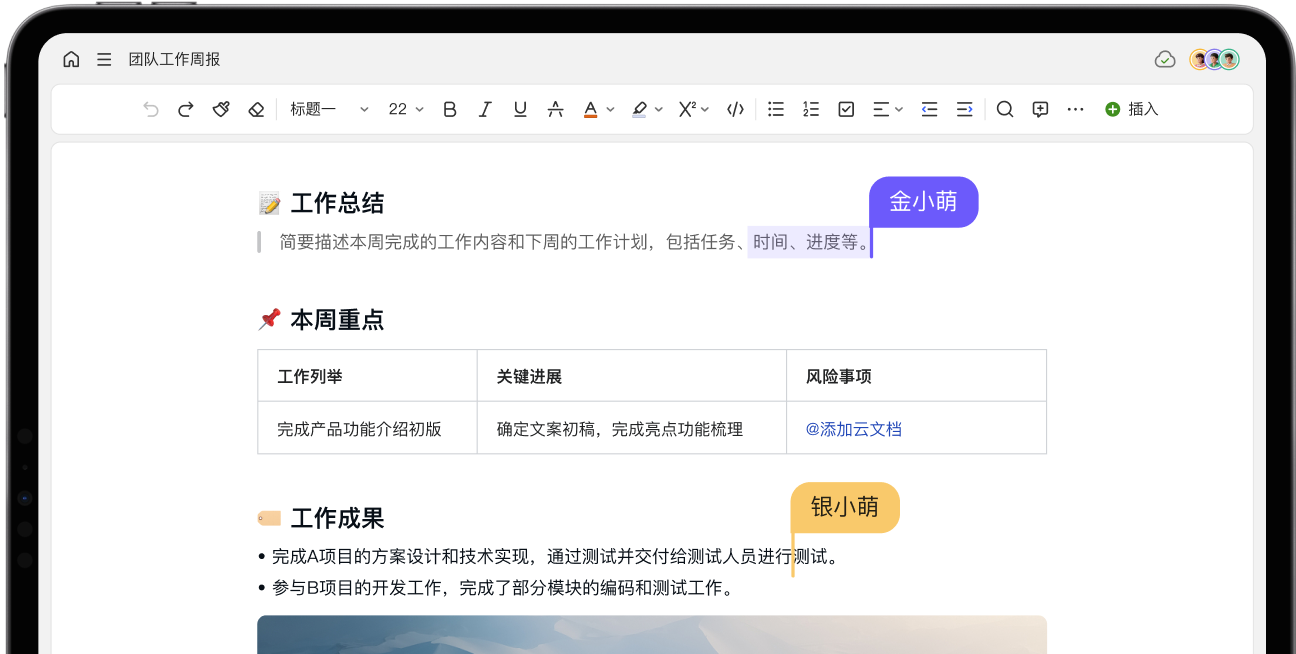Toggle bold formatting
1296x654 pixels.
450,110
